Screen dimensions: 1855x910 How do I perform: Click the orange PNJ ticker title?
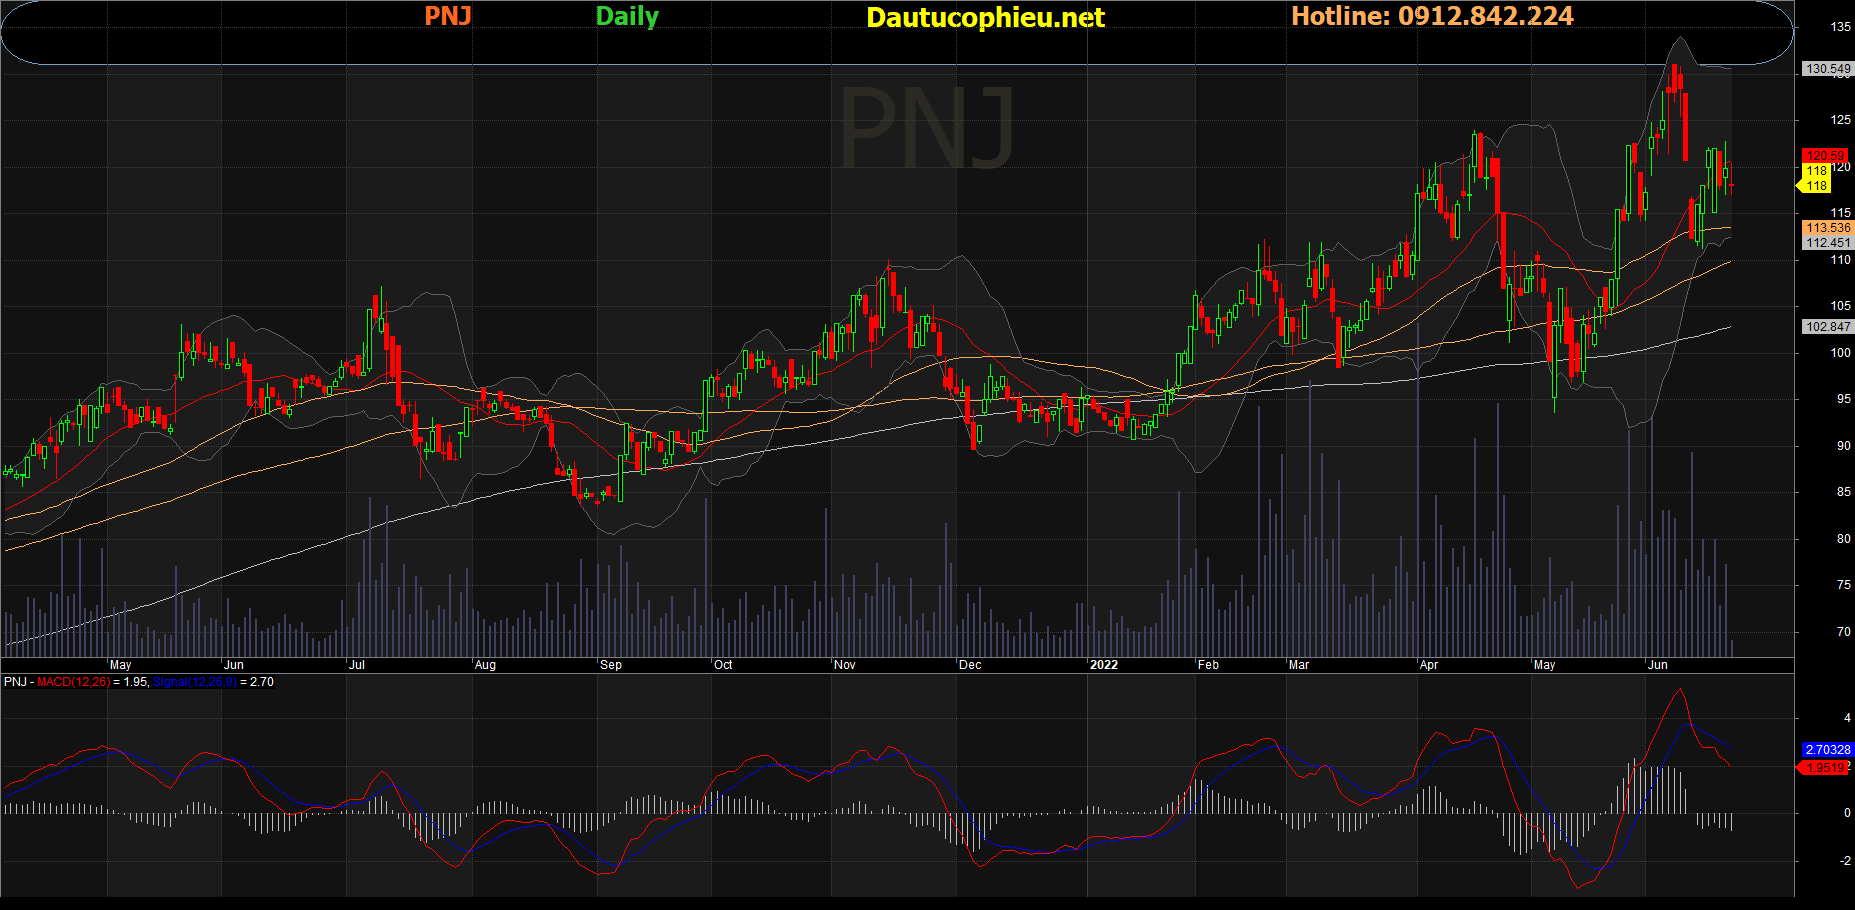[447, 16]
